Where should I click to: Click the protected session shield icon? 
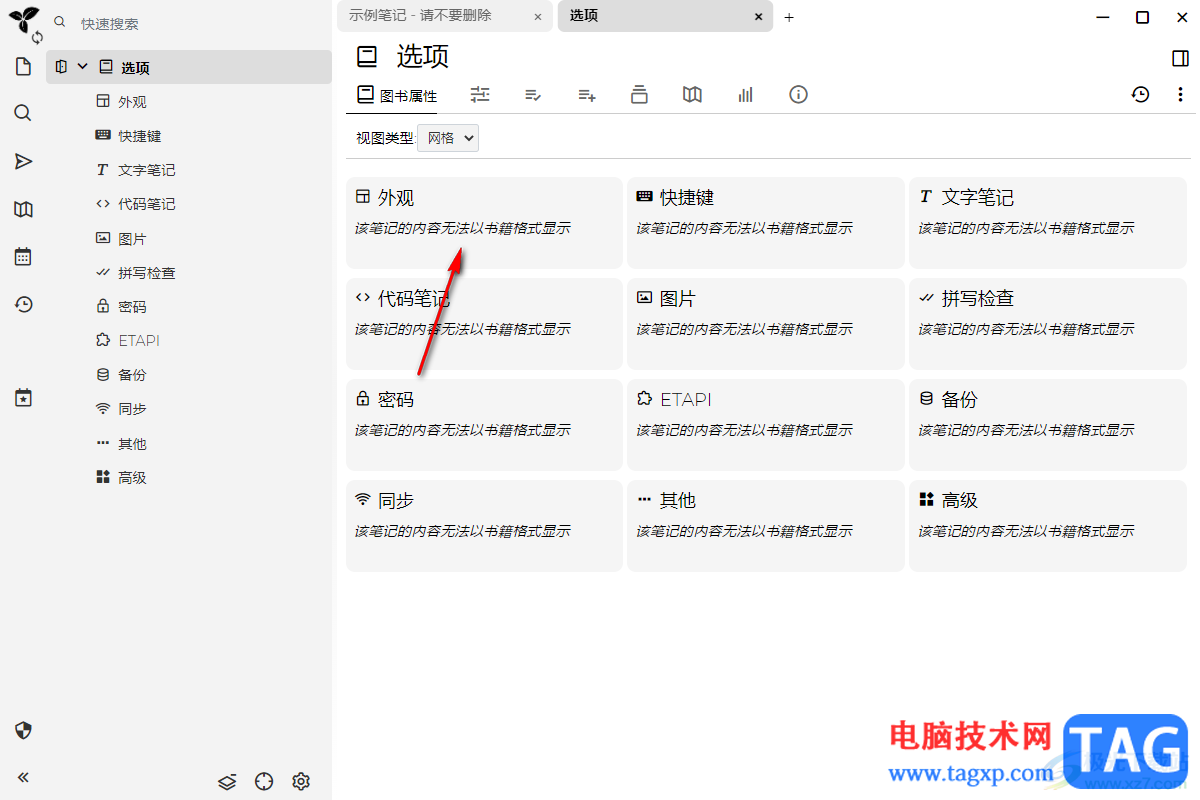[x=24, y=730]
